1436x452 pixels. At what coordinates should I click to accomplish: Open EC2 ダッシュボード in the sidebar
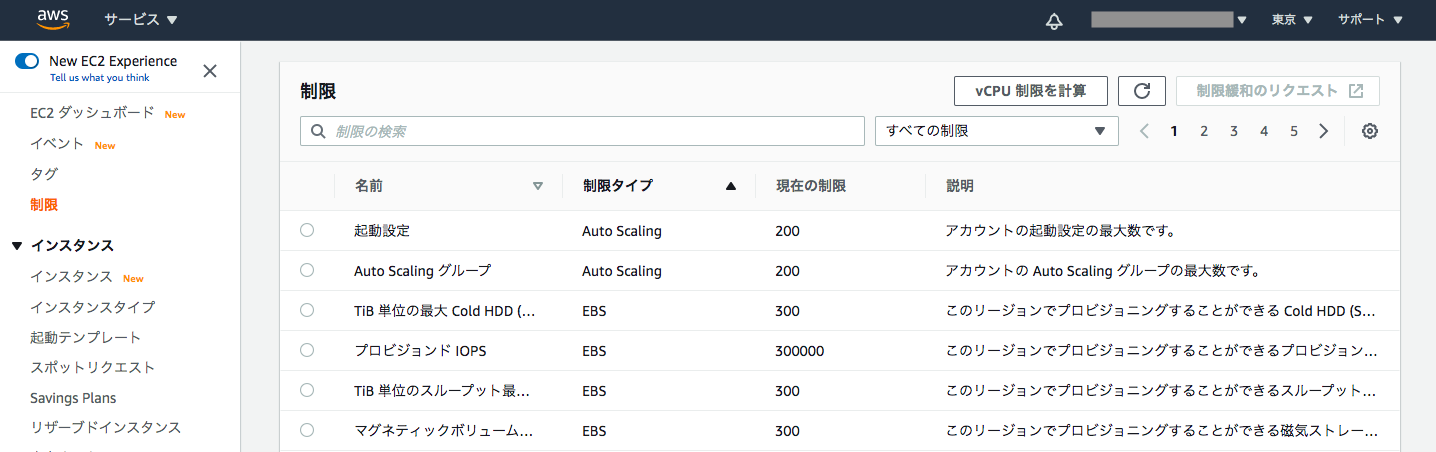click(x=92, y=113)
